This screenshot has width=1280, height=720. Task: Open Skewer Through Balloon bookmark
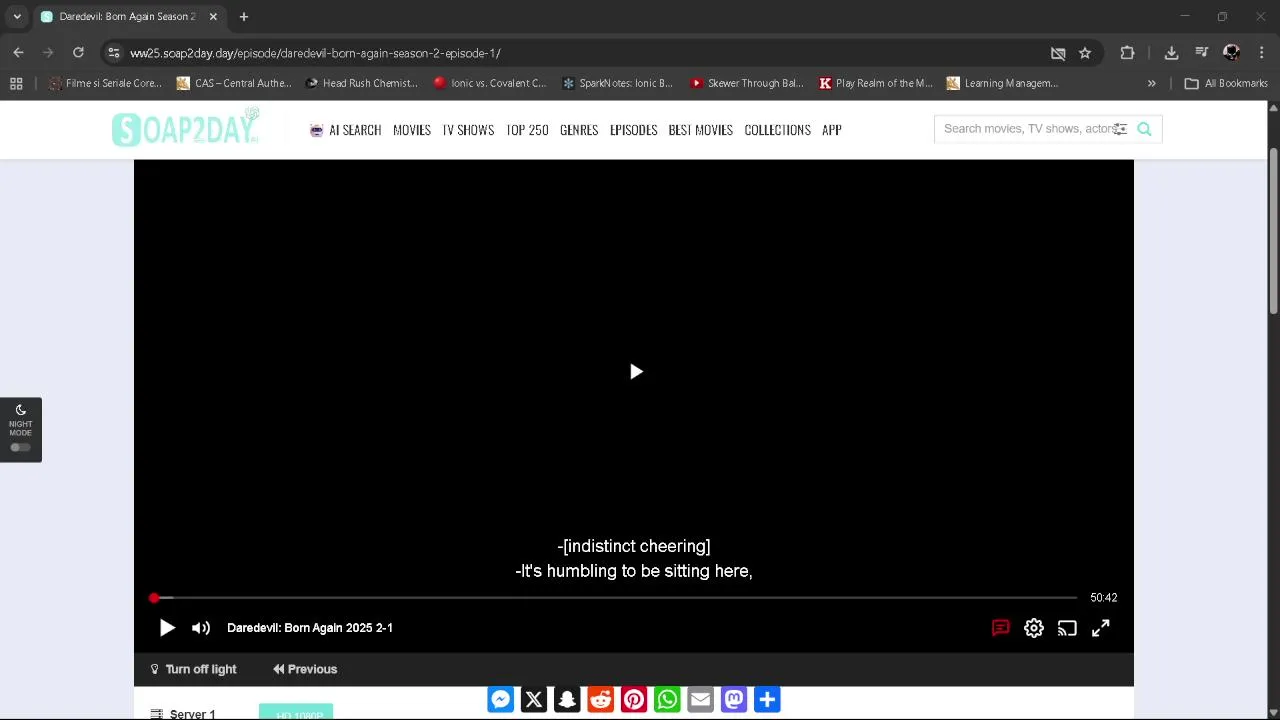747,83
